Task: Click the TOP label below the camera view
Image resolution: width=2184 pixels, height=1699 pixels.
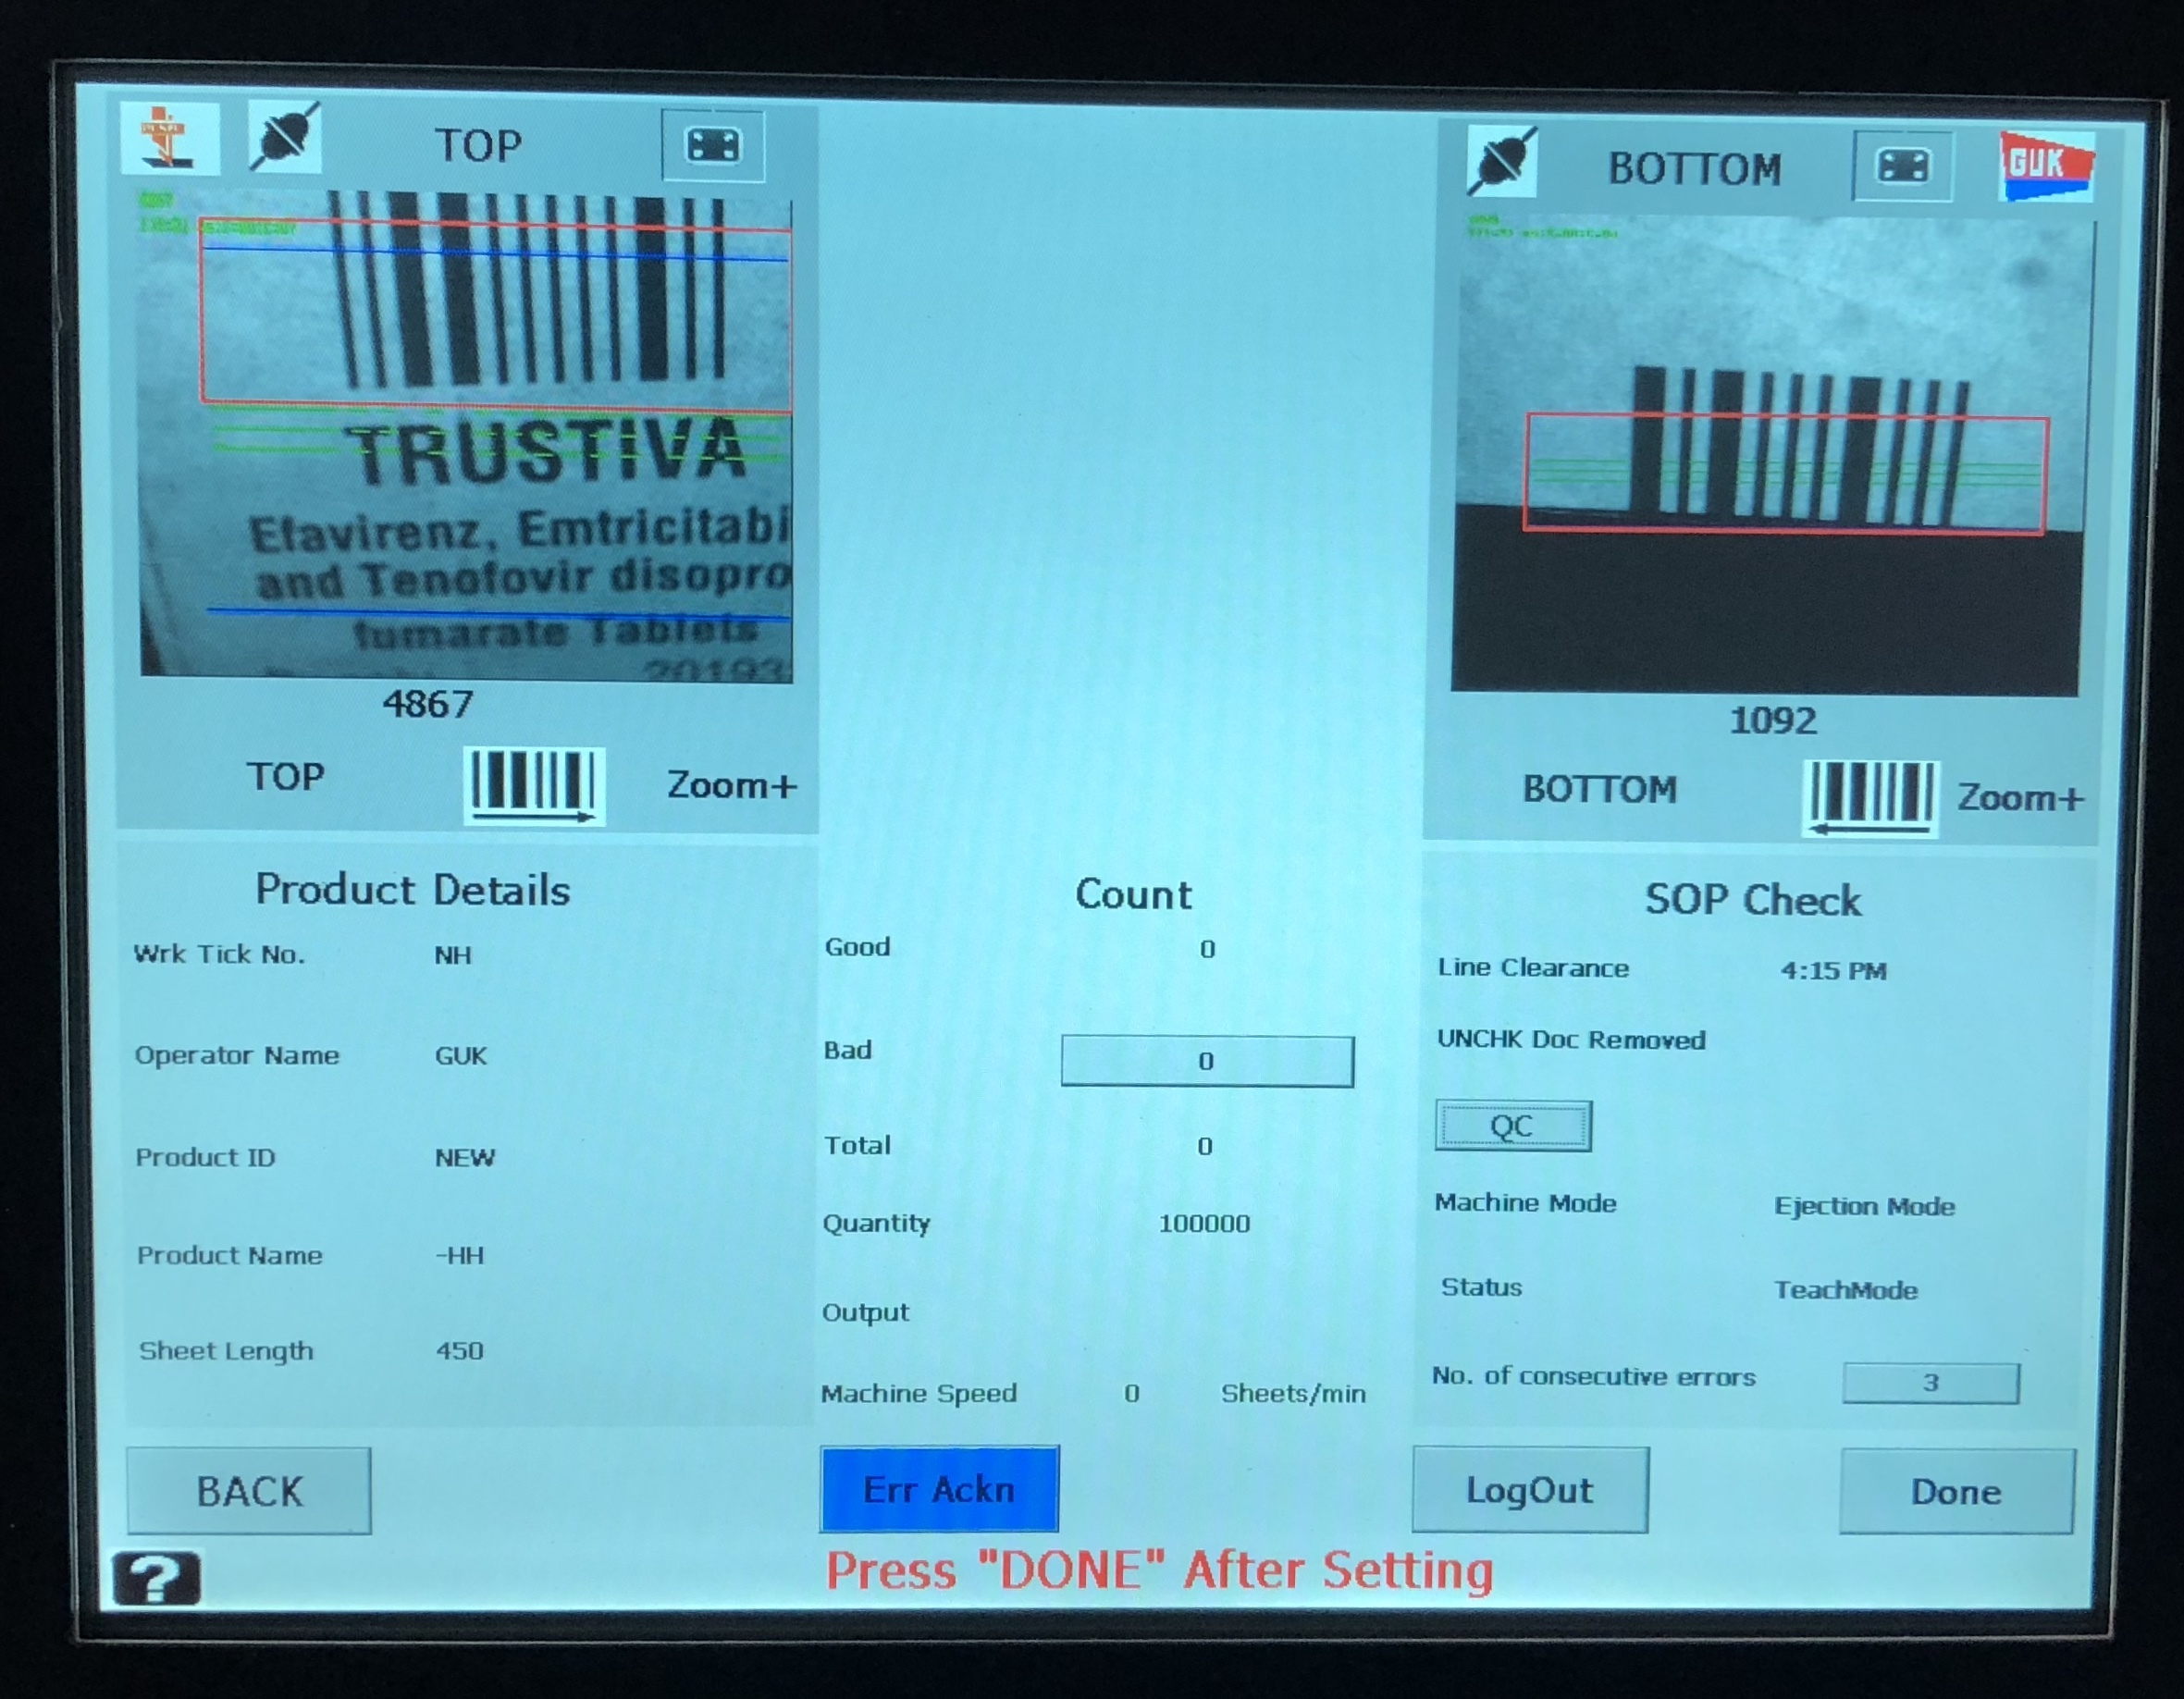Action: (286, 777)
